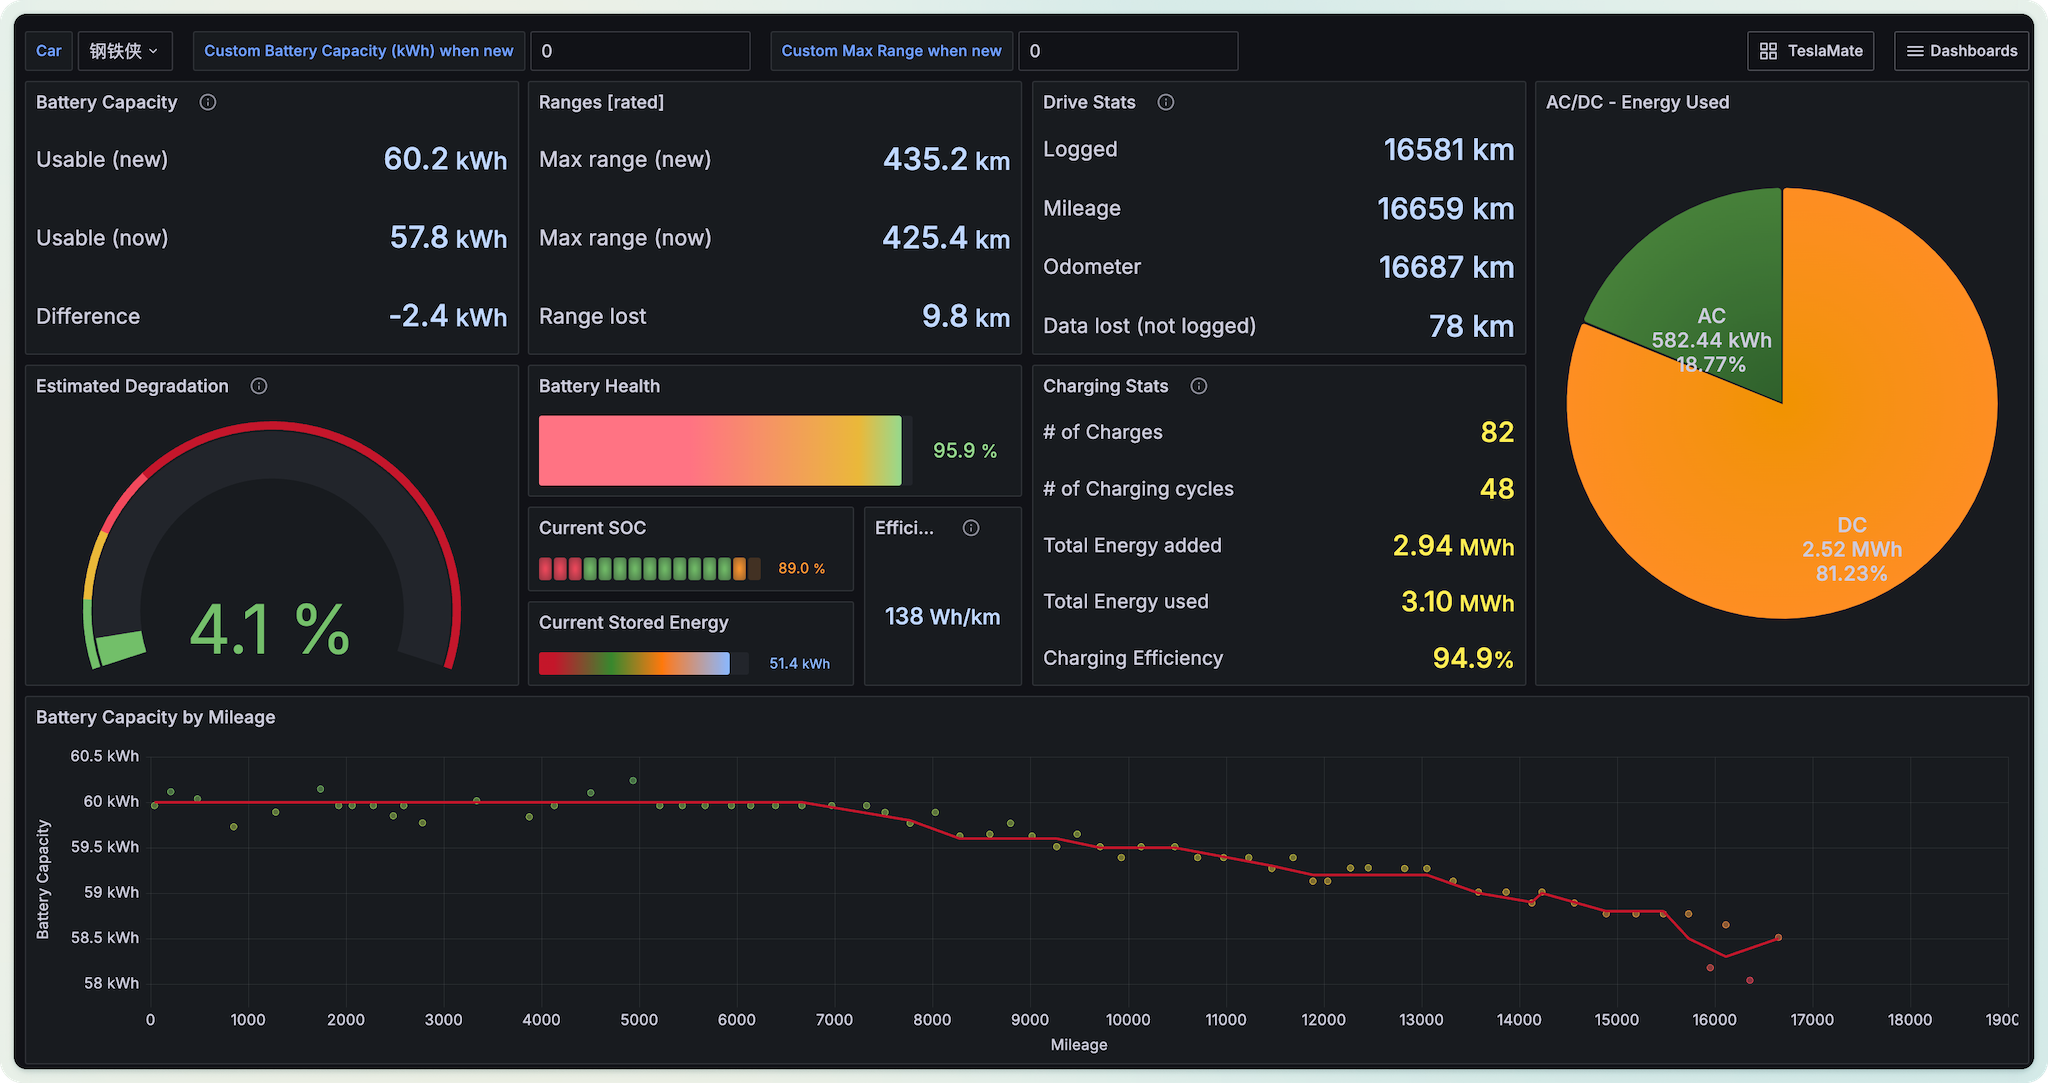Show the Estimated Degradation info tooltip icon

click(259, 386)
